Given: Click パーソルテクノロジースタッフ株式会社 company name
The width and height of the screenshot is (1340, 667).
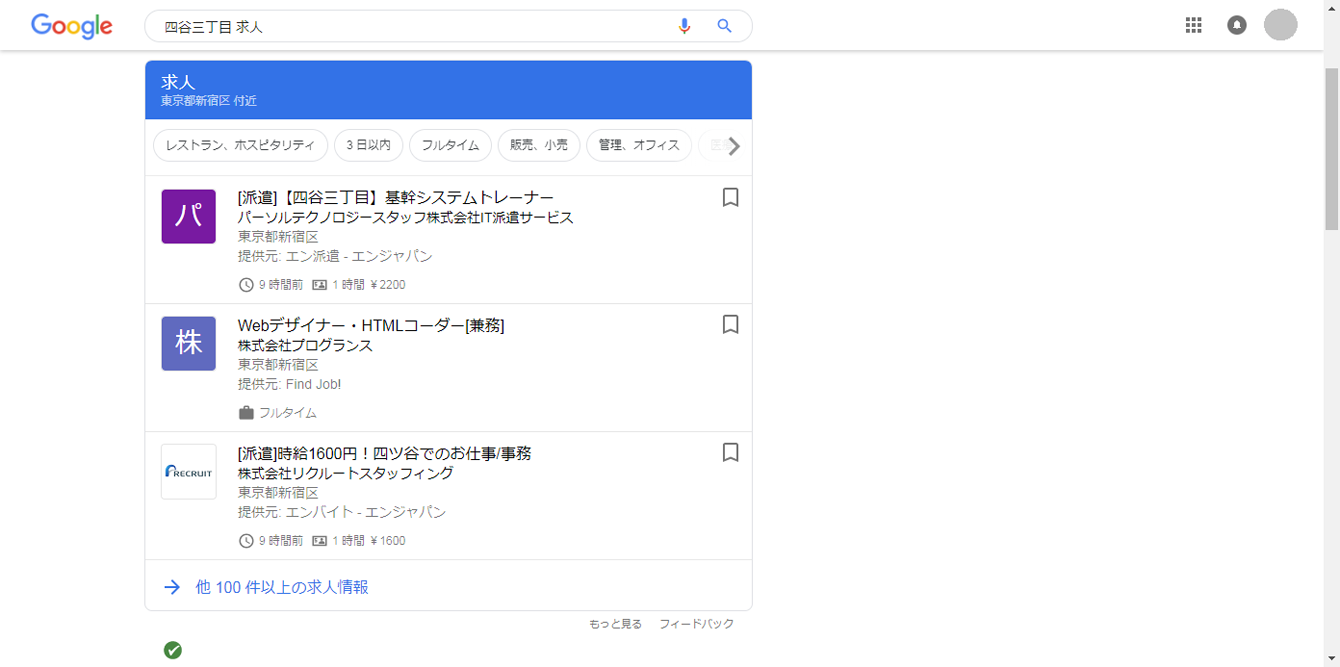Looking at the screenshot, I should point(406,217).
